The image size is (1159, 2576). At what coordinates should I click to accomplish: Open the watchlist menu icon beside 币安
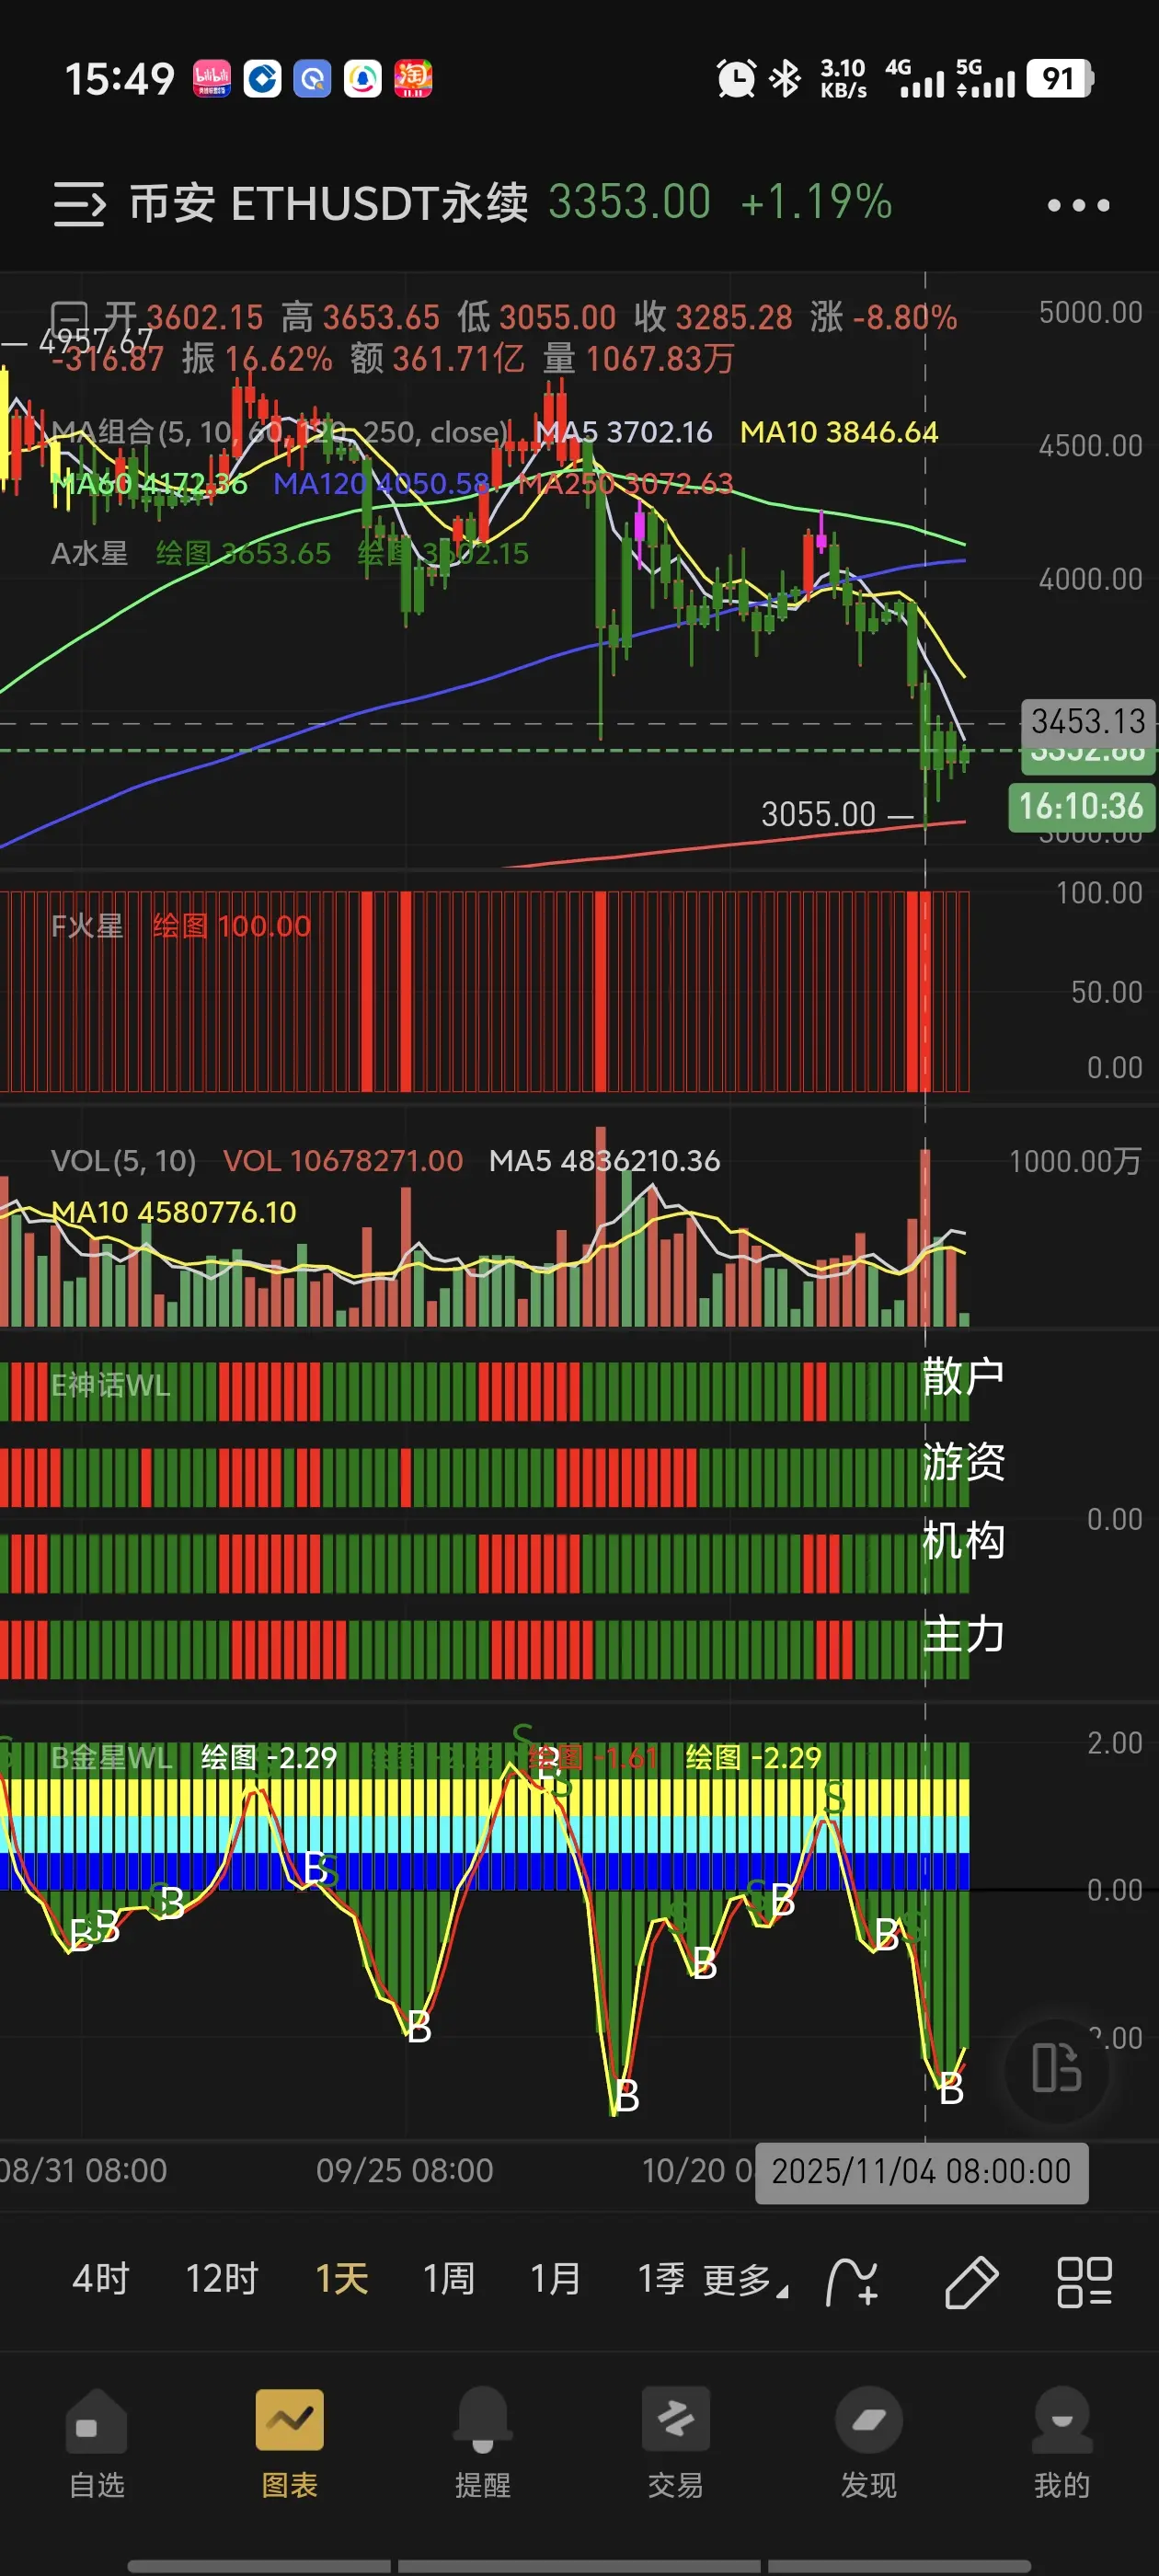(x=79, y=205)
